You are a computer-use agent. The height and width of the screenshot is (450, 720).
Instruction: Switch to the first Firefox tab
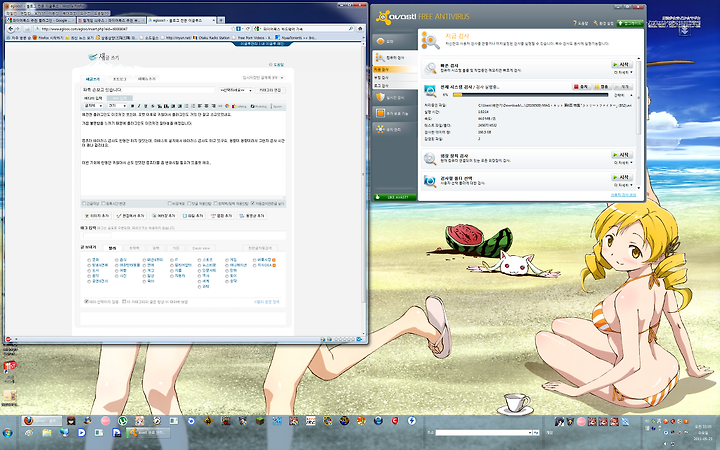[40, 21]
